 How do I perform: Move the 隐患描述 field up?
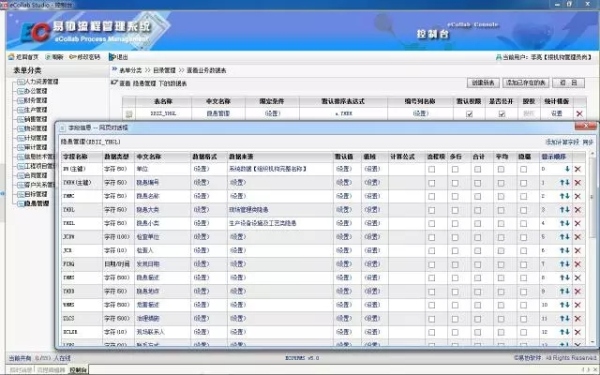click(x=562, y=277)
